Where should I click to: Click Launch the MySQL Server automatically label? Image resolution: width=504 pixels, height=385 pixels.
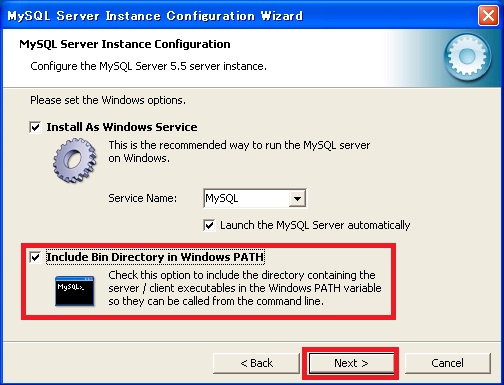click(315, 225)
